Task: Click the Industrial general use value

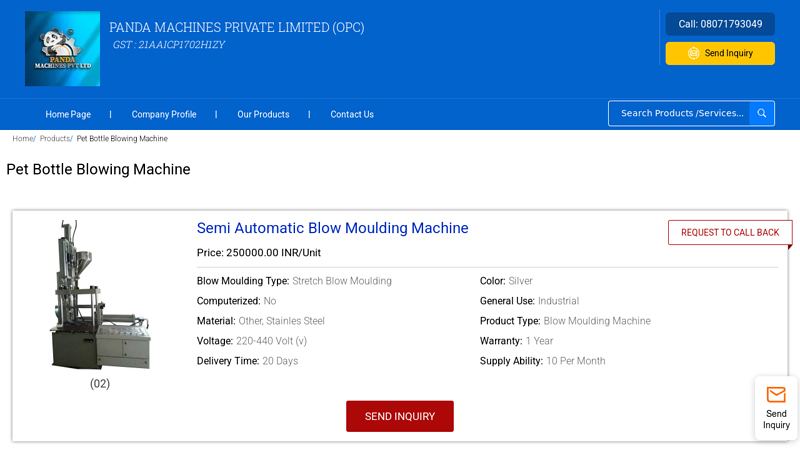Action: click(559, 301)
